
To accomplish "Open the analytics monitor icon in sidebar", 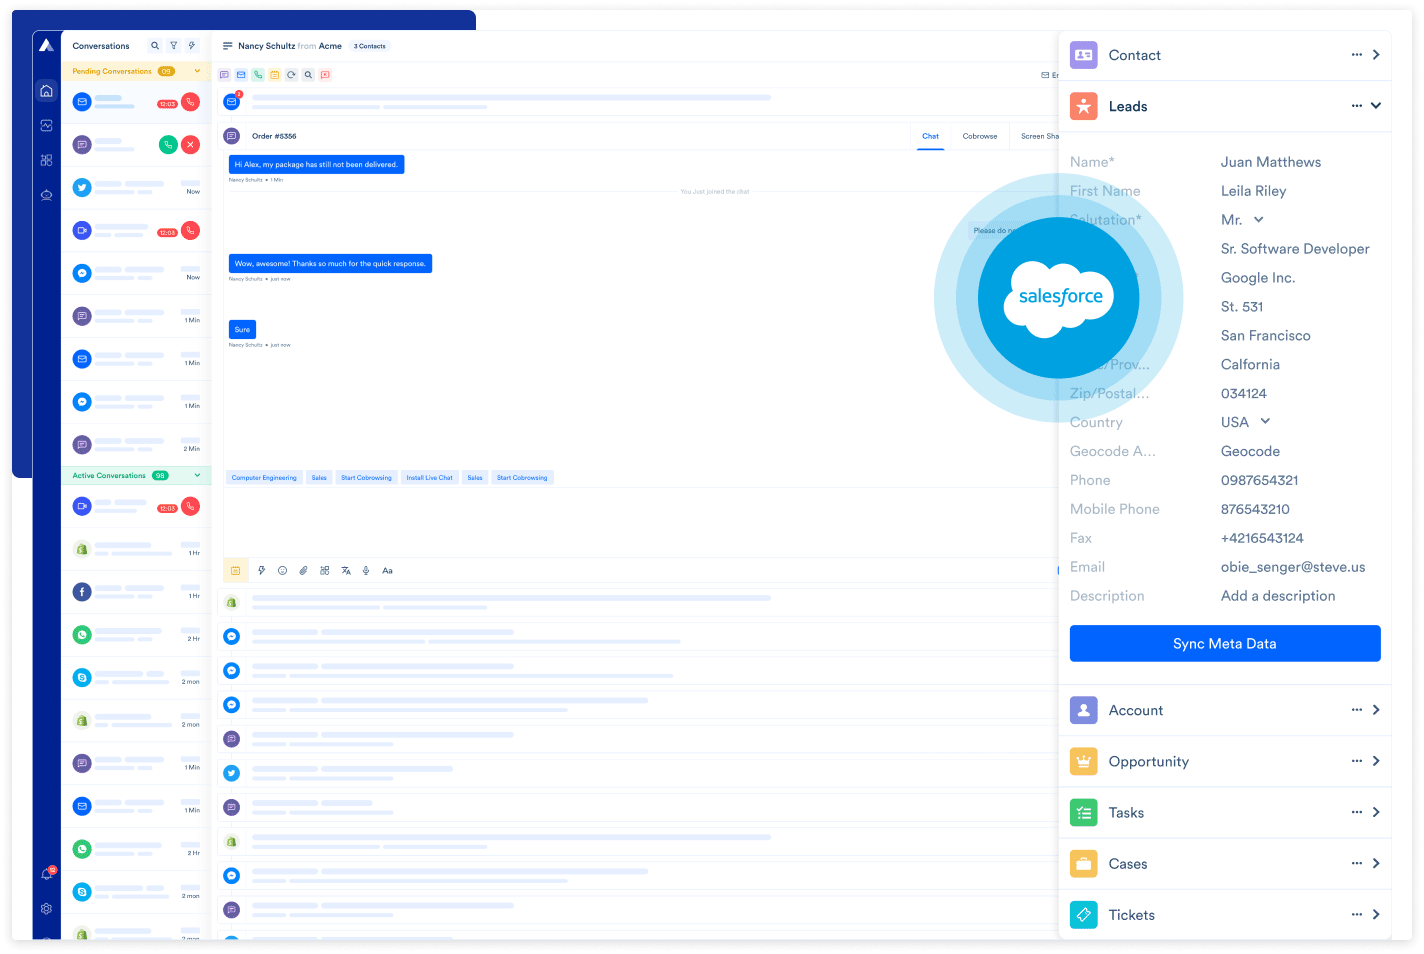I will [46, 126].
